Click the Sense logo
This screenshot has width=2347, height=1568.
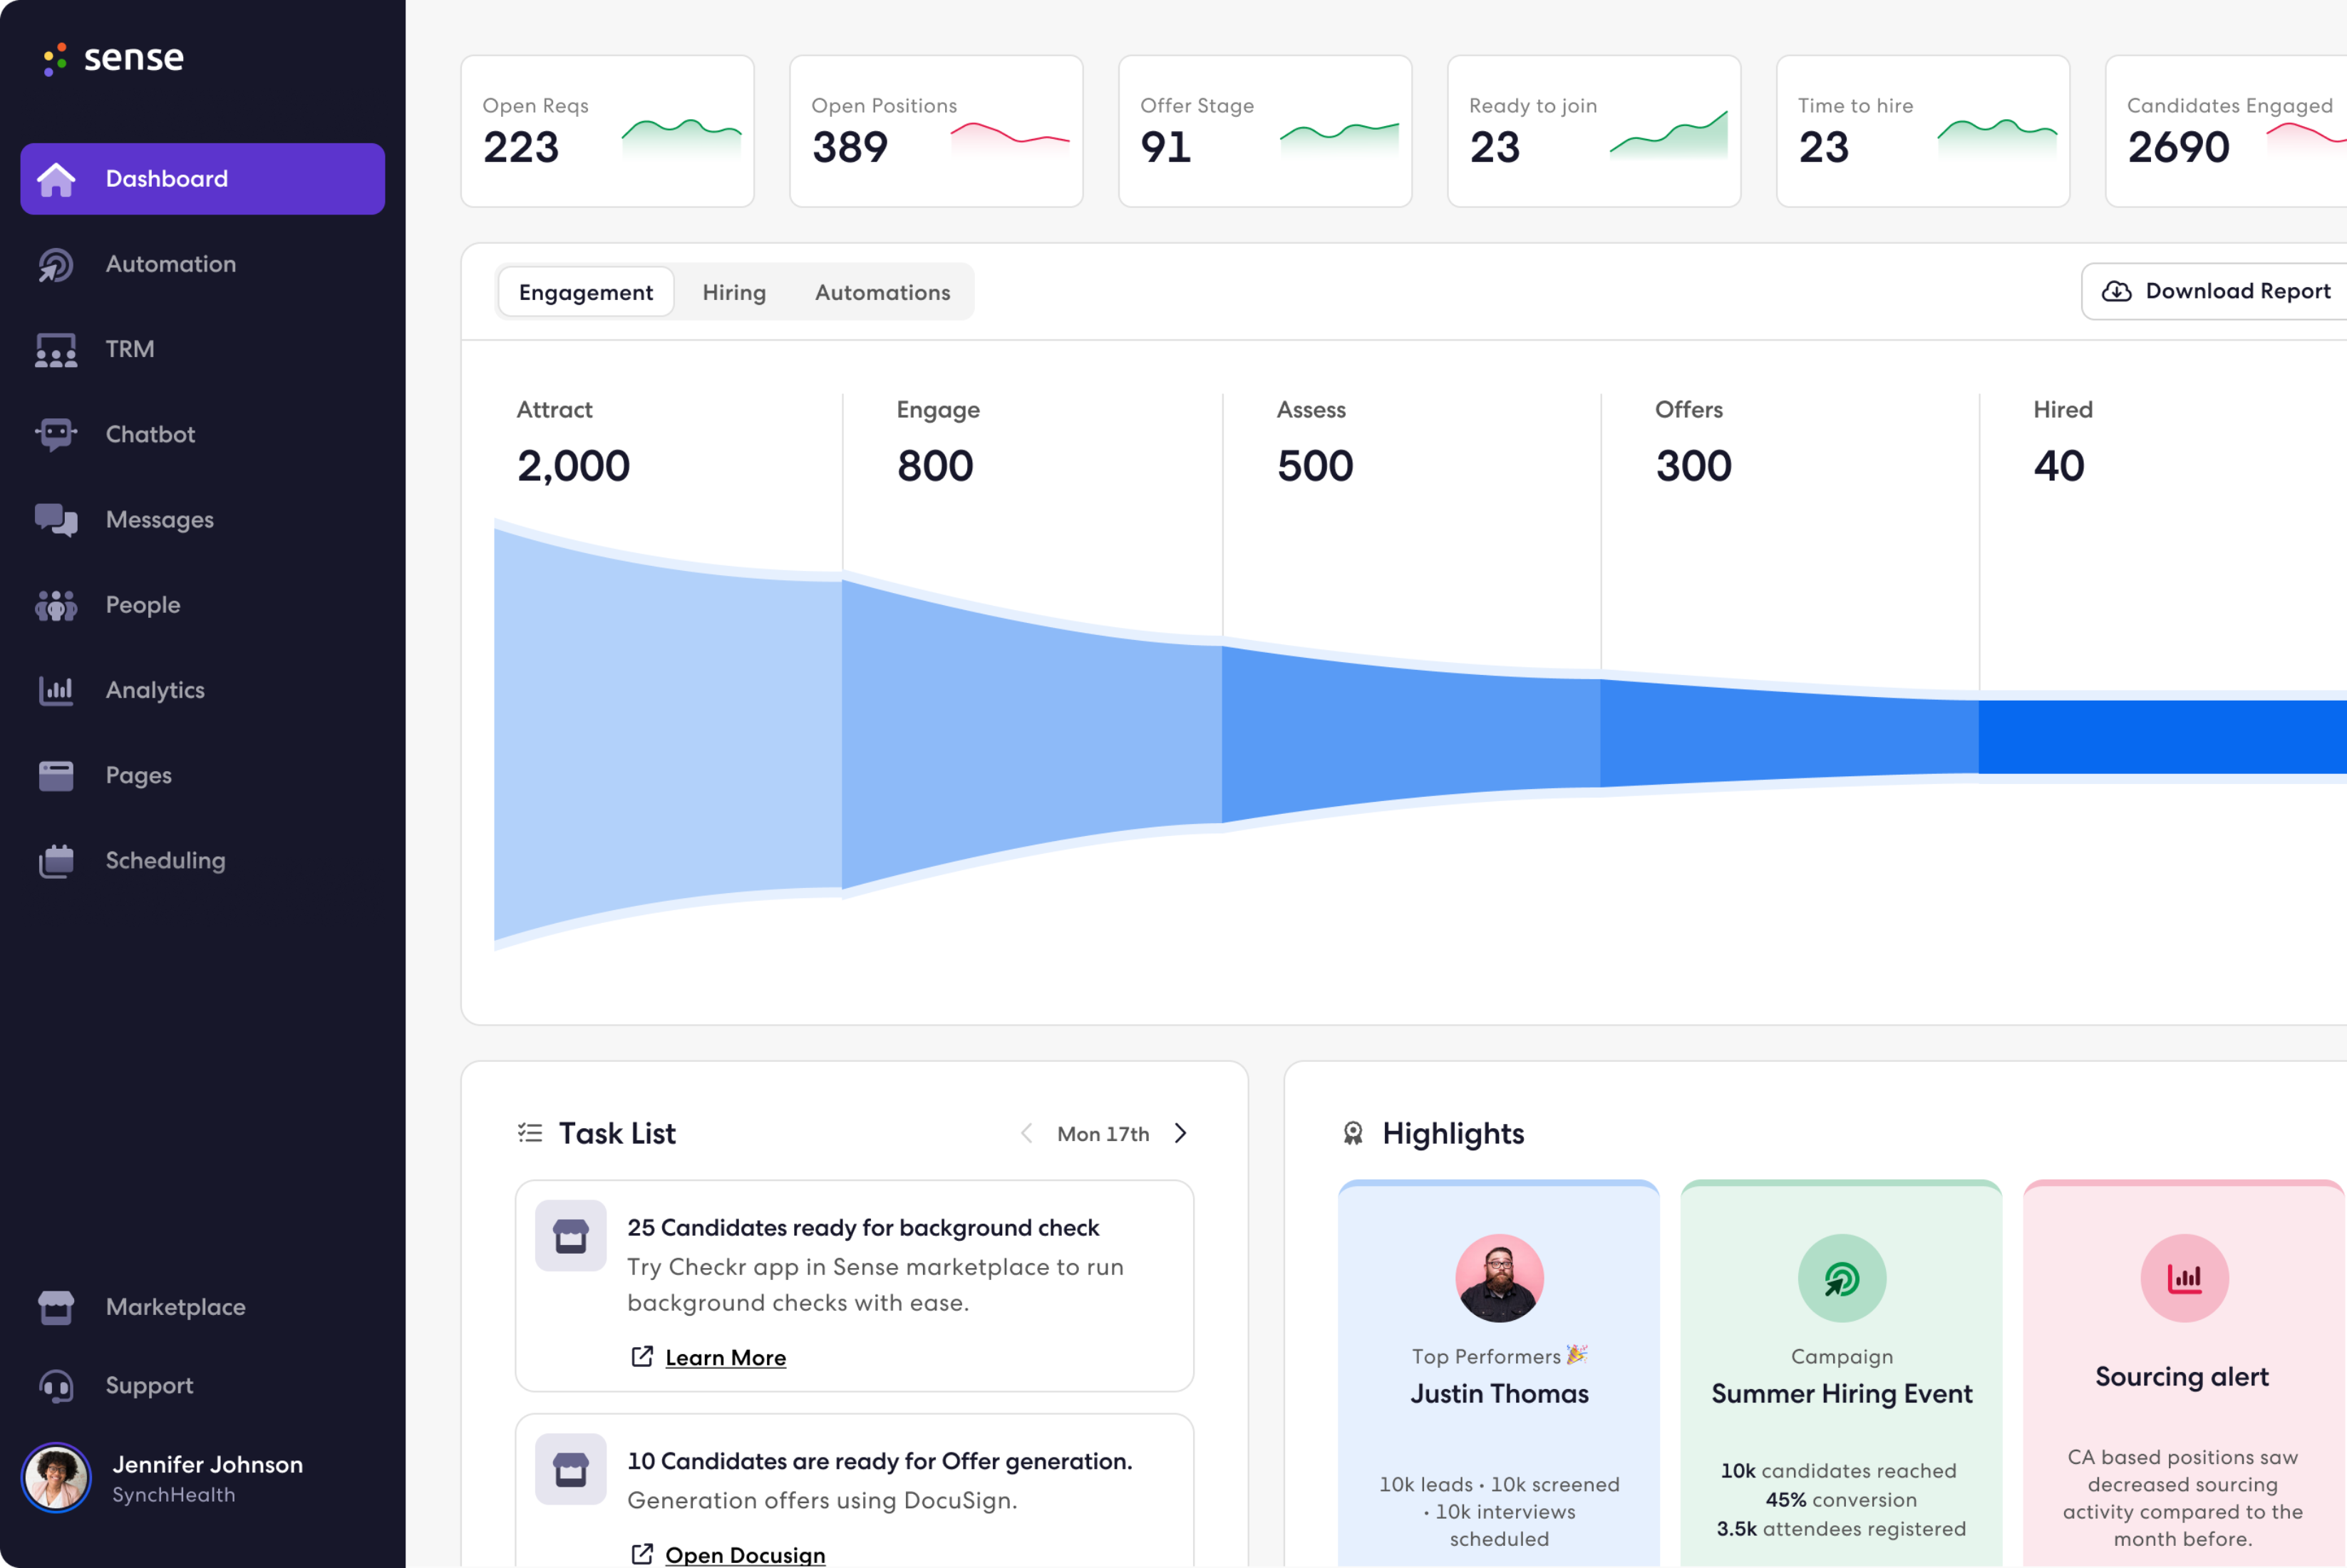click(x=114, y=58)
